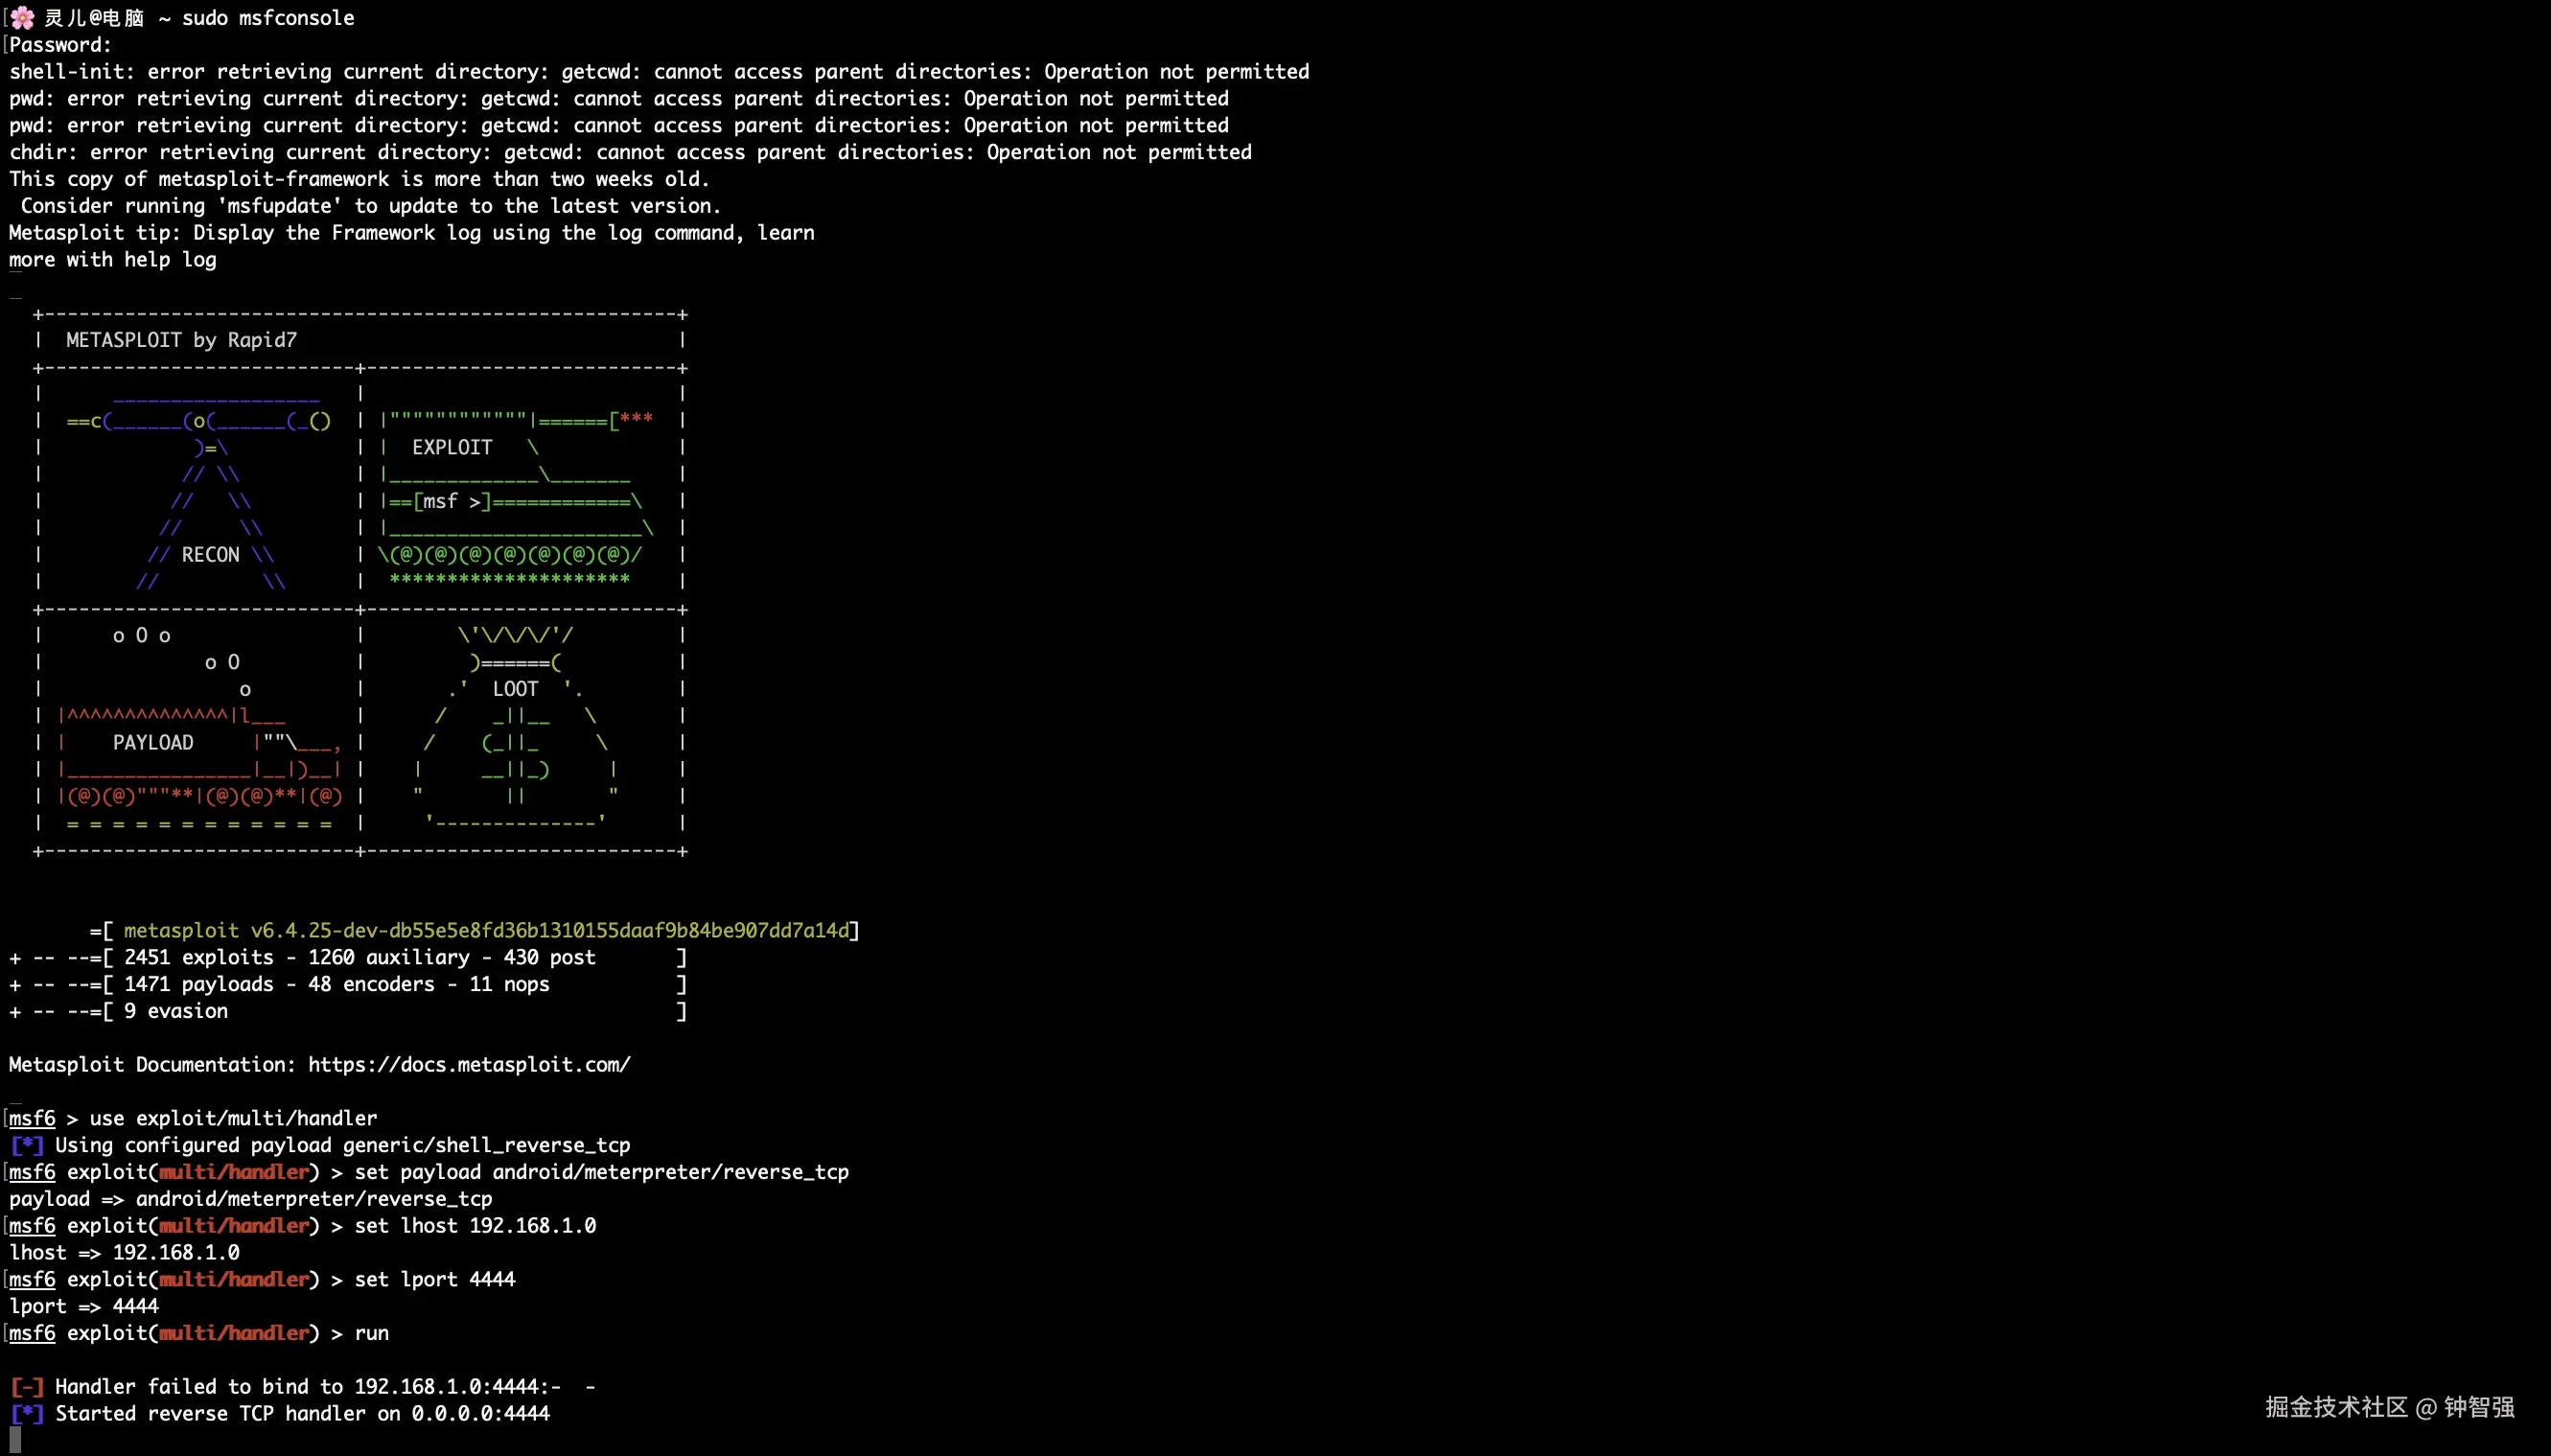Click the 'set lport 4444' command text
Screen dimensions: 2551x1456
(435, 1280)
